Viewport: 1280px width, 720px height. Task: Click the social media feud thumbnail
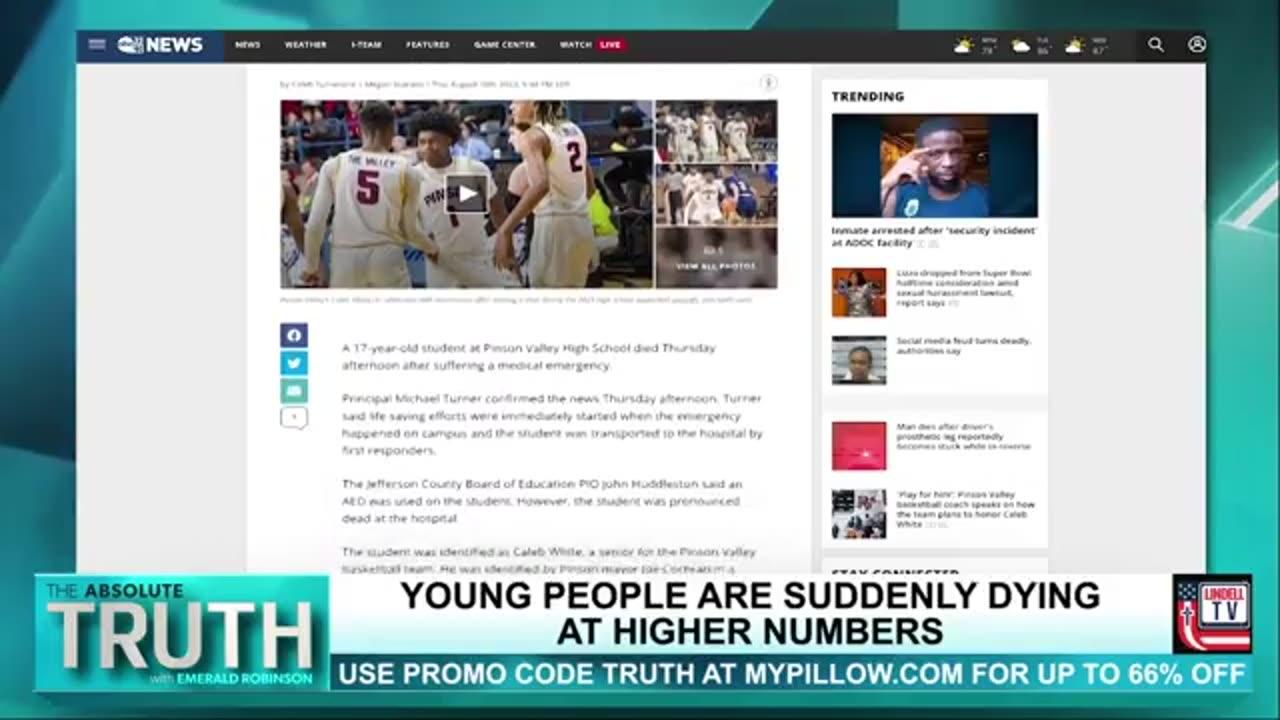[859, 360]
